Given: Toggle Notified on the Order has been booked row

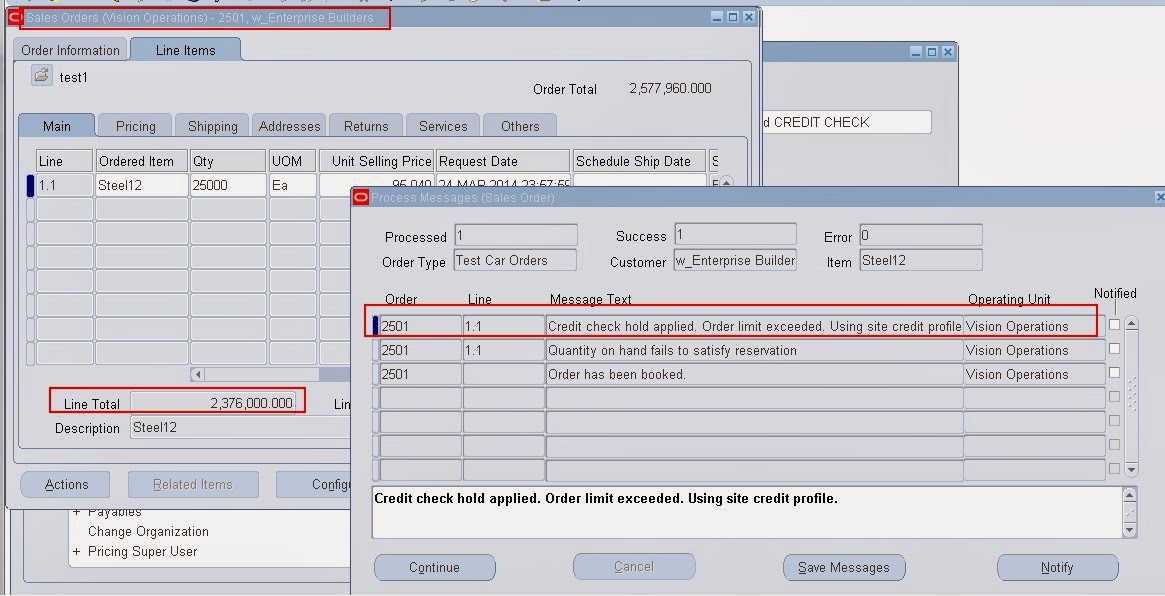Looking at the screenshot, I should pyautogui.click(x=1114, y=373).
